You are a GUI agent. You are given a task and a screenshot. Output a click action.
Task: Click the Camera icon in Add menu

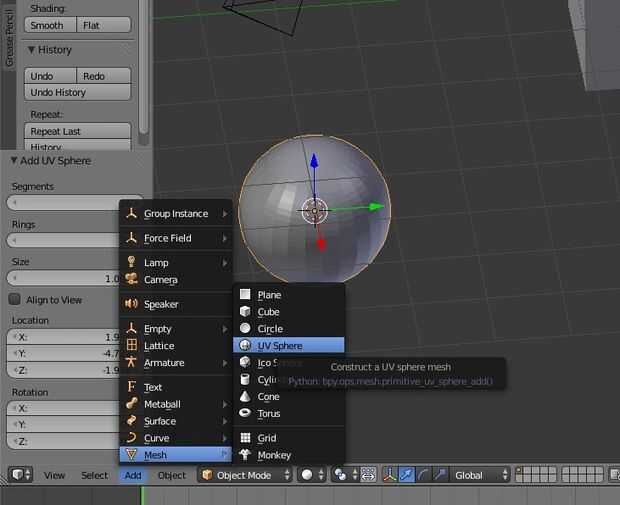click(132, 279)
